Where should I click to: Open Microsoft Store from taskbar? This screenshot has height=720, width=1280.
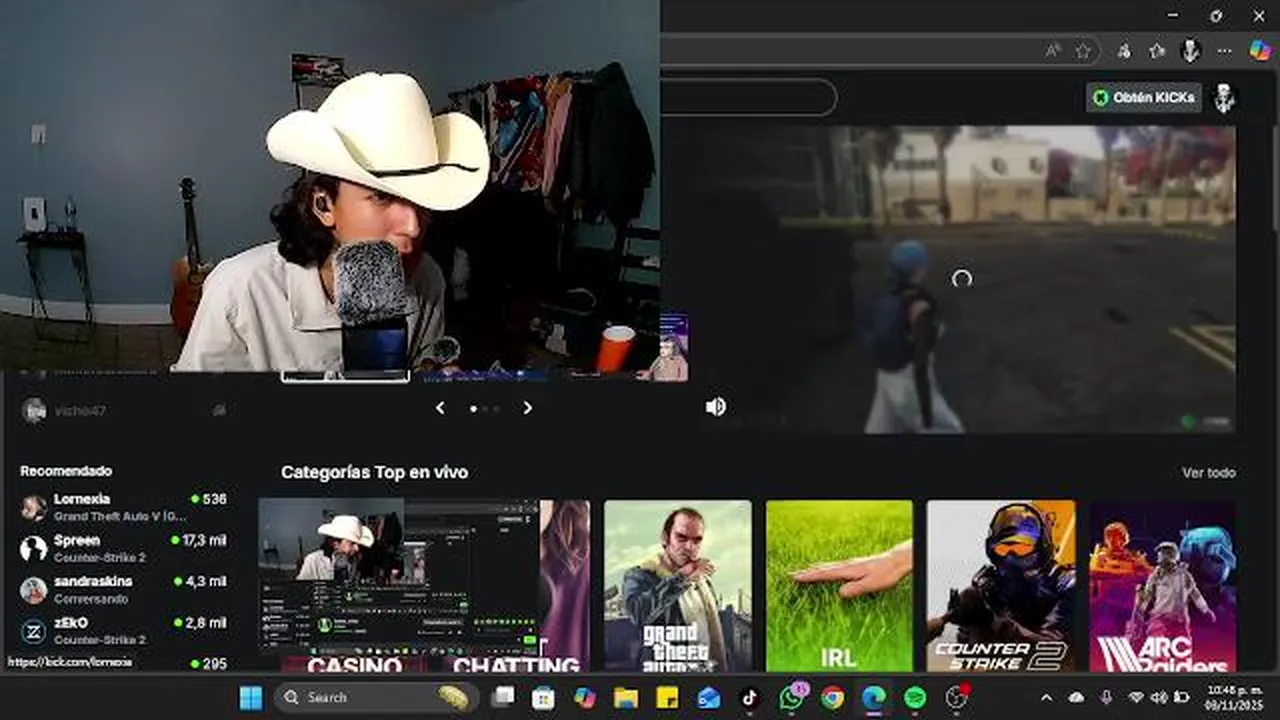[543, 697]
